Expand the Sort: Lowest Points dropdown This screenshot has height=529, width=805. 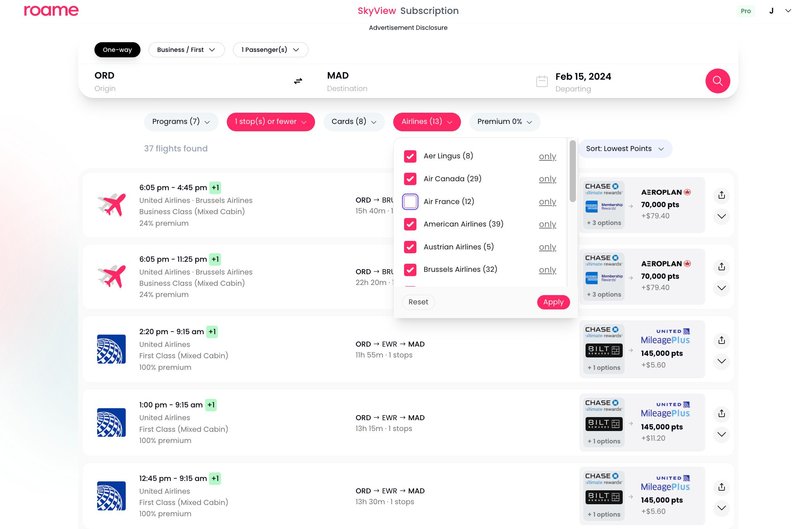[628, 149]
